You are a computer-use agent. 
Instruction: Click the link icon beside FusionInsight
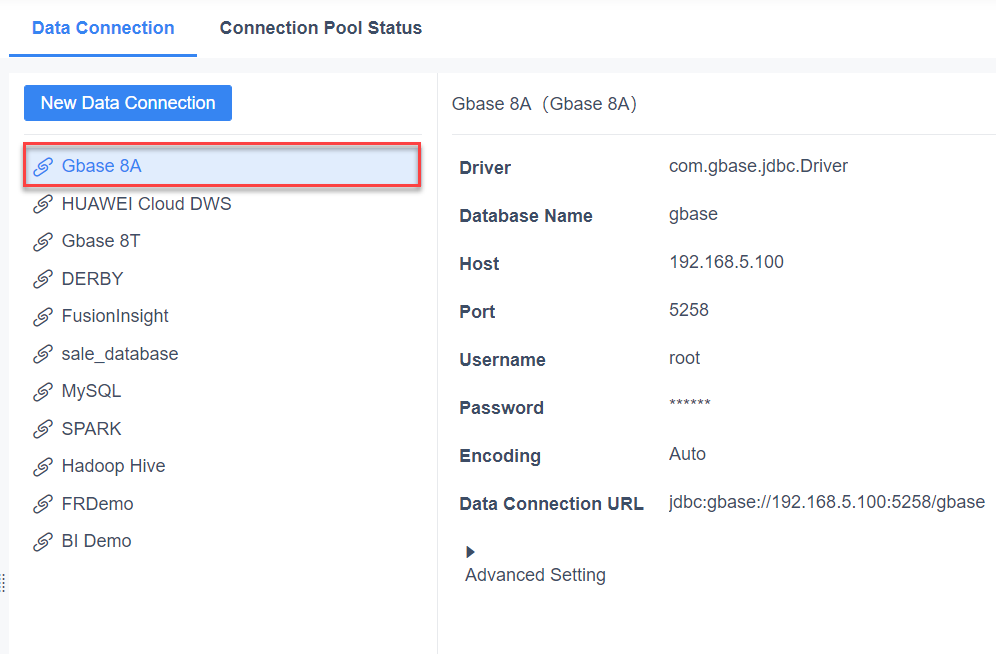tap(43, 317)
